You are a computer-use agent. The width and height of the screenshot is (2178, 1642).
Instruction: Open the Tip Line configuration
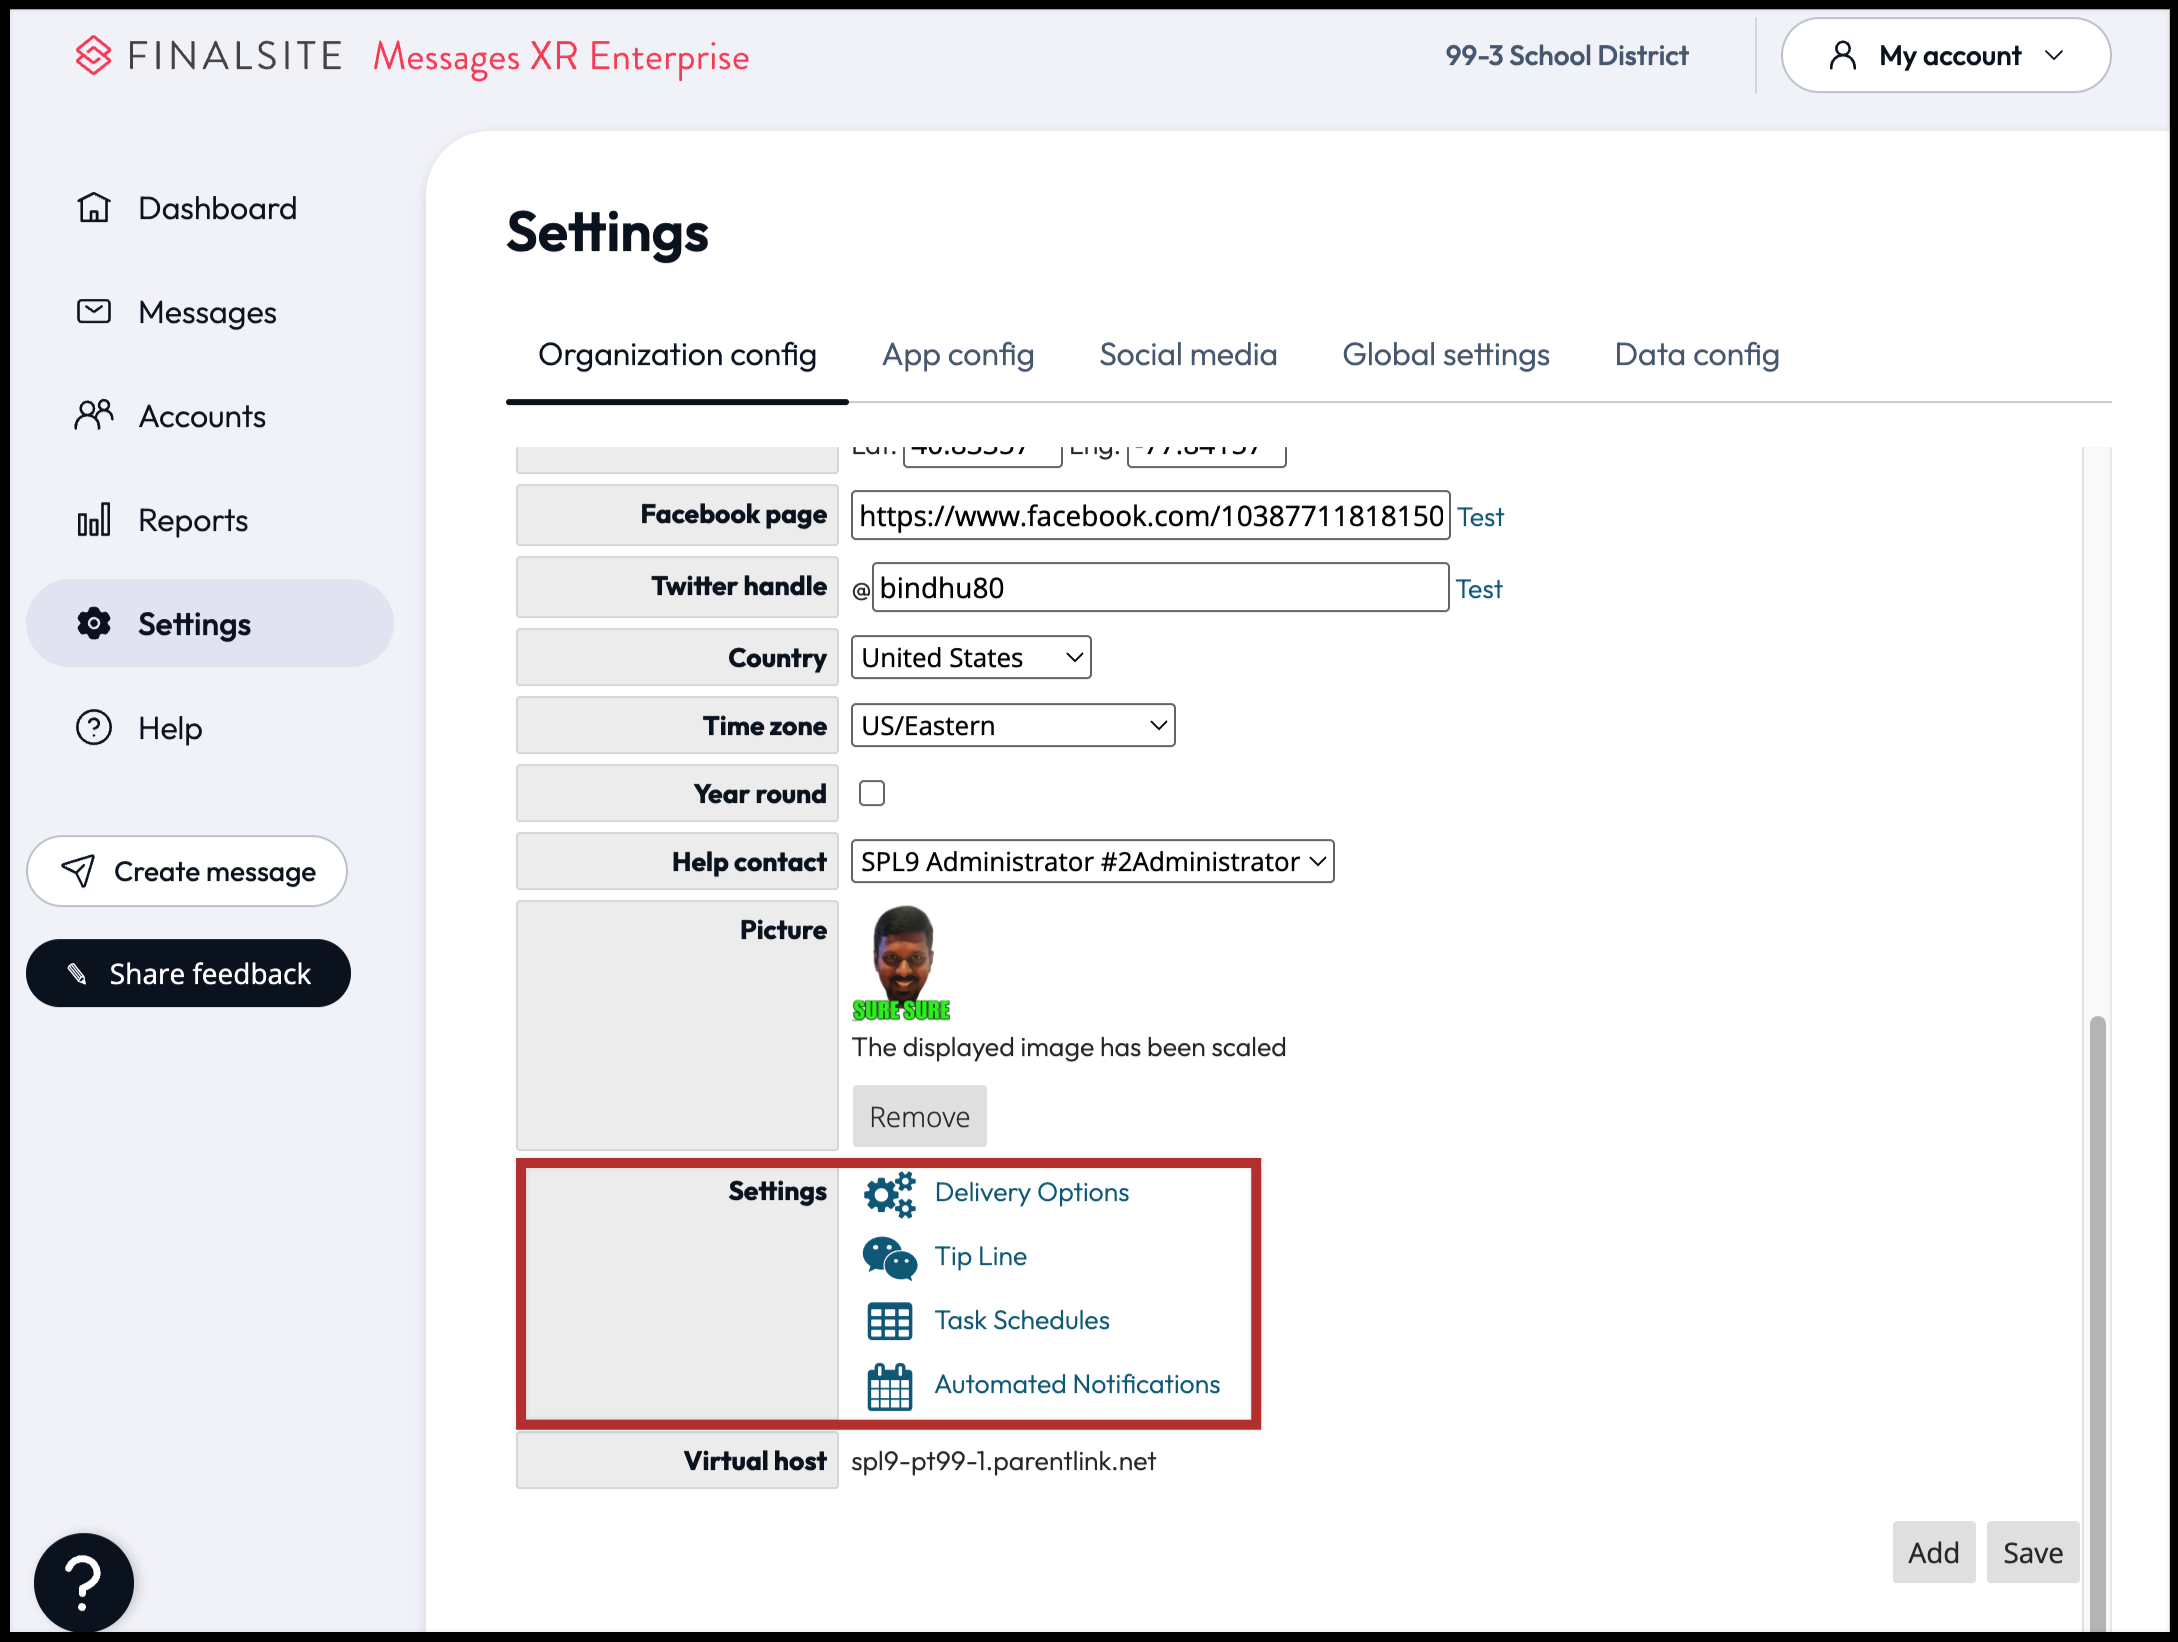coord(980,1257)
